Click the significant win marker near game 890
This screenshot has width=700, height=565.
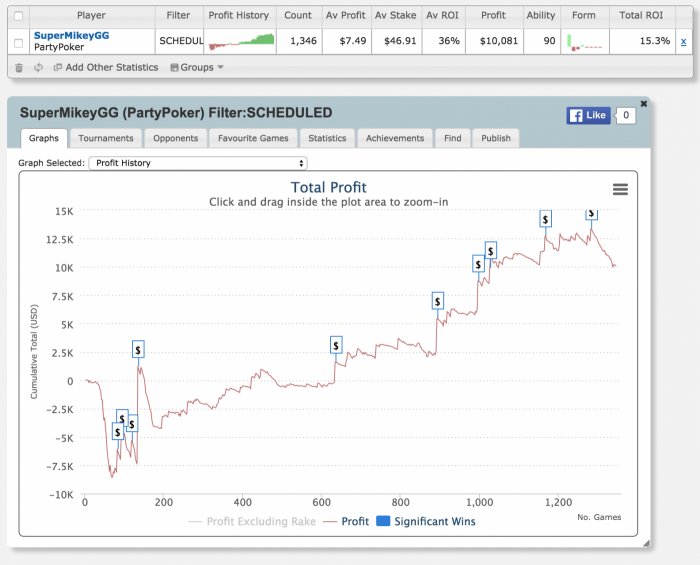click(x=438, y=301)
